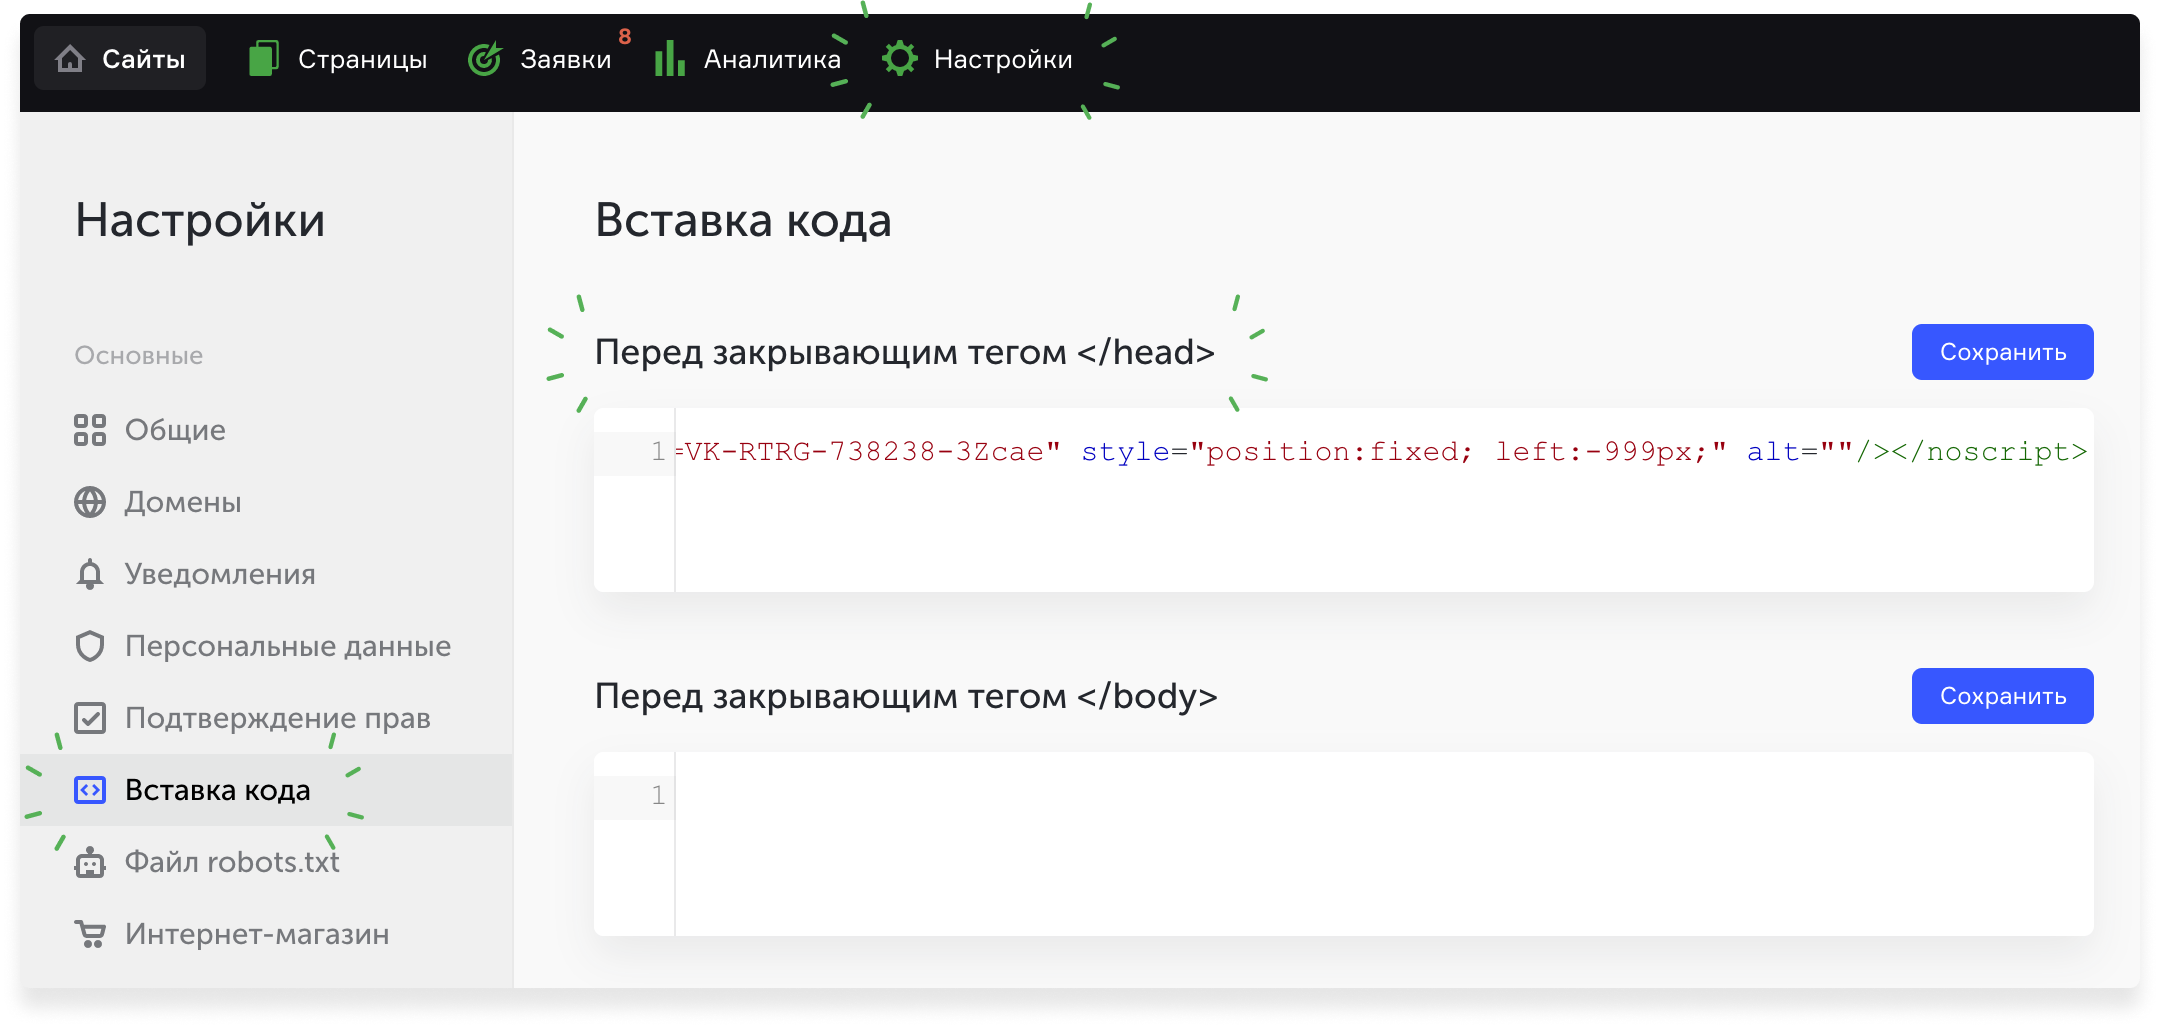Click the 'Перед закрывающим тегом </head>' label
Screen dimensions: 2160x1028
coord(905,352)
